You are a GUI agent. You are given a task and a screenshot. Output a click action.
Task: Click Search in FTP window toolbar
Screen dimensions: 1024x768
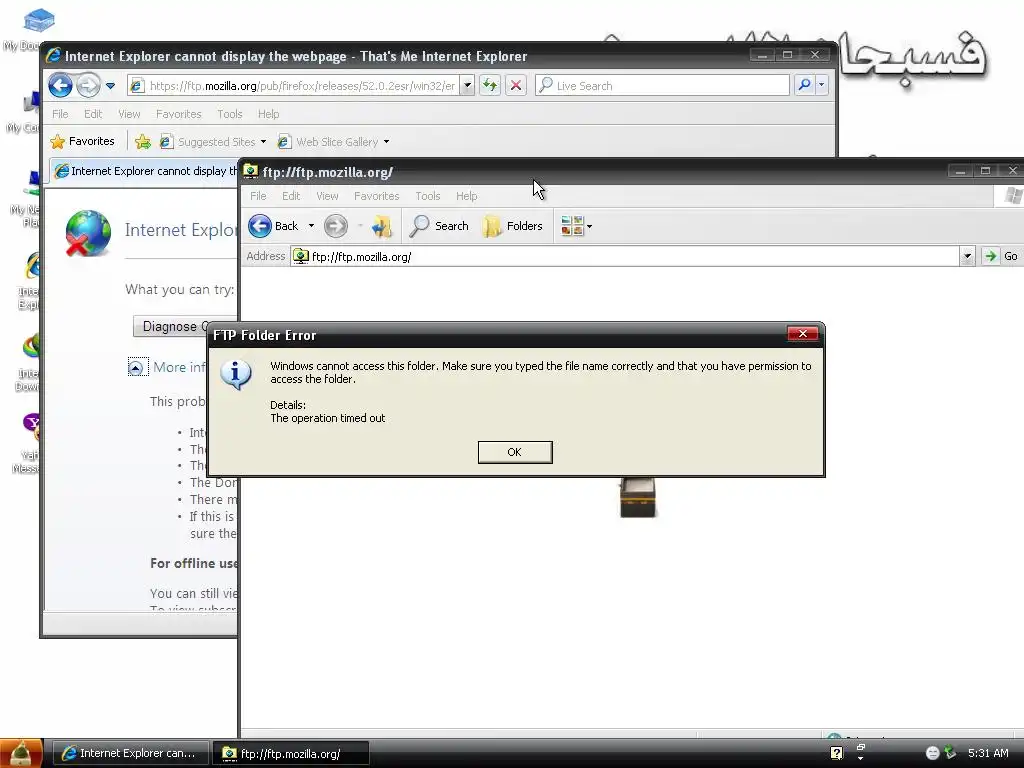point(439,226)
